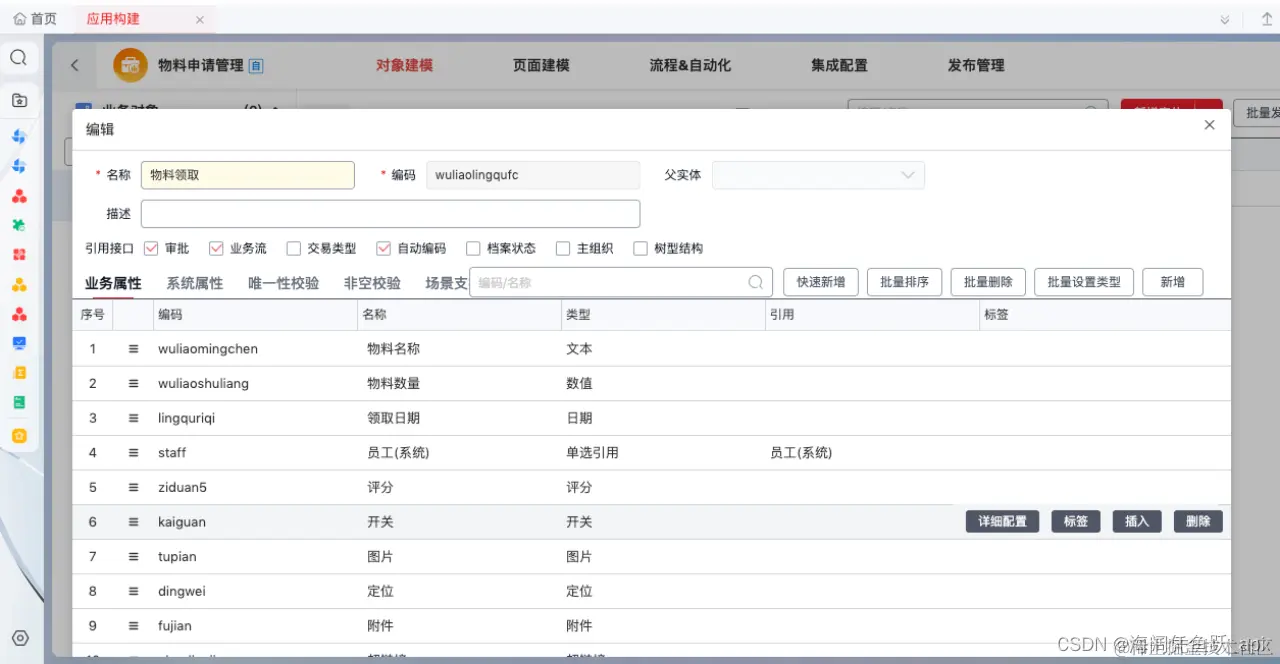Open the yellow sigma document app in sidebar
This screenshot has width=1280, height=664.
coord(19,372)
